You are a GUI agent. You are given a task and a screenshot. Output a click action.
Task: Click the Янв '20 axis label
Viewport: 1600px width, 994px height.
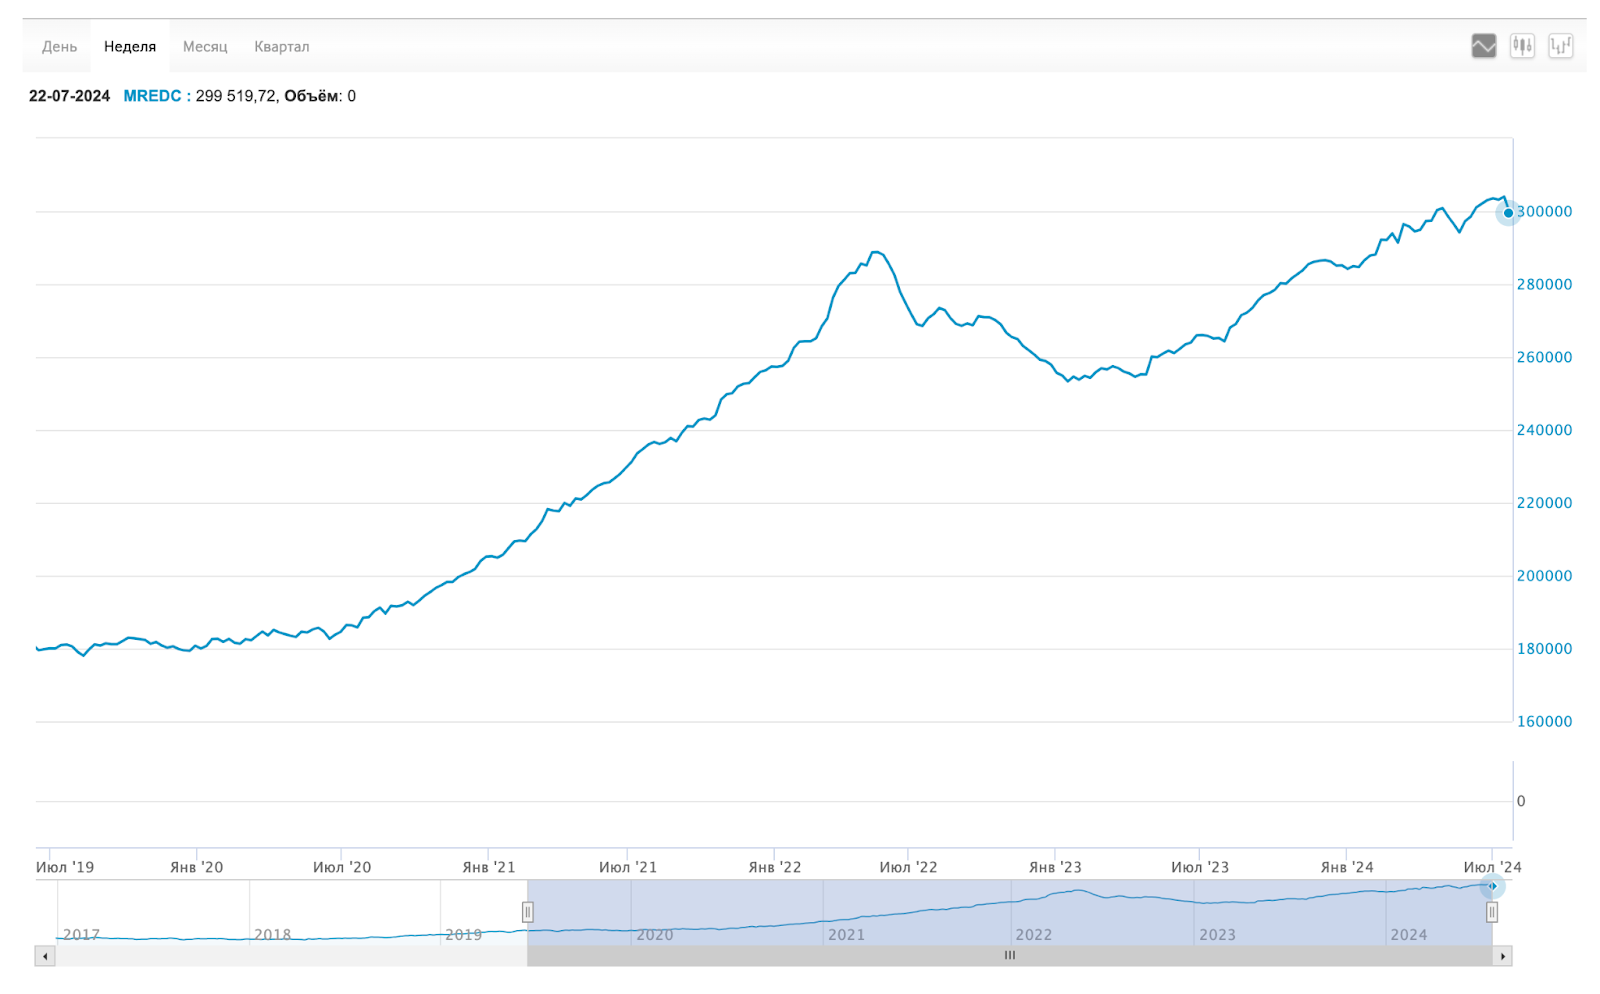(x=197, y=867)
